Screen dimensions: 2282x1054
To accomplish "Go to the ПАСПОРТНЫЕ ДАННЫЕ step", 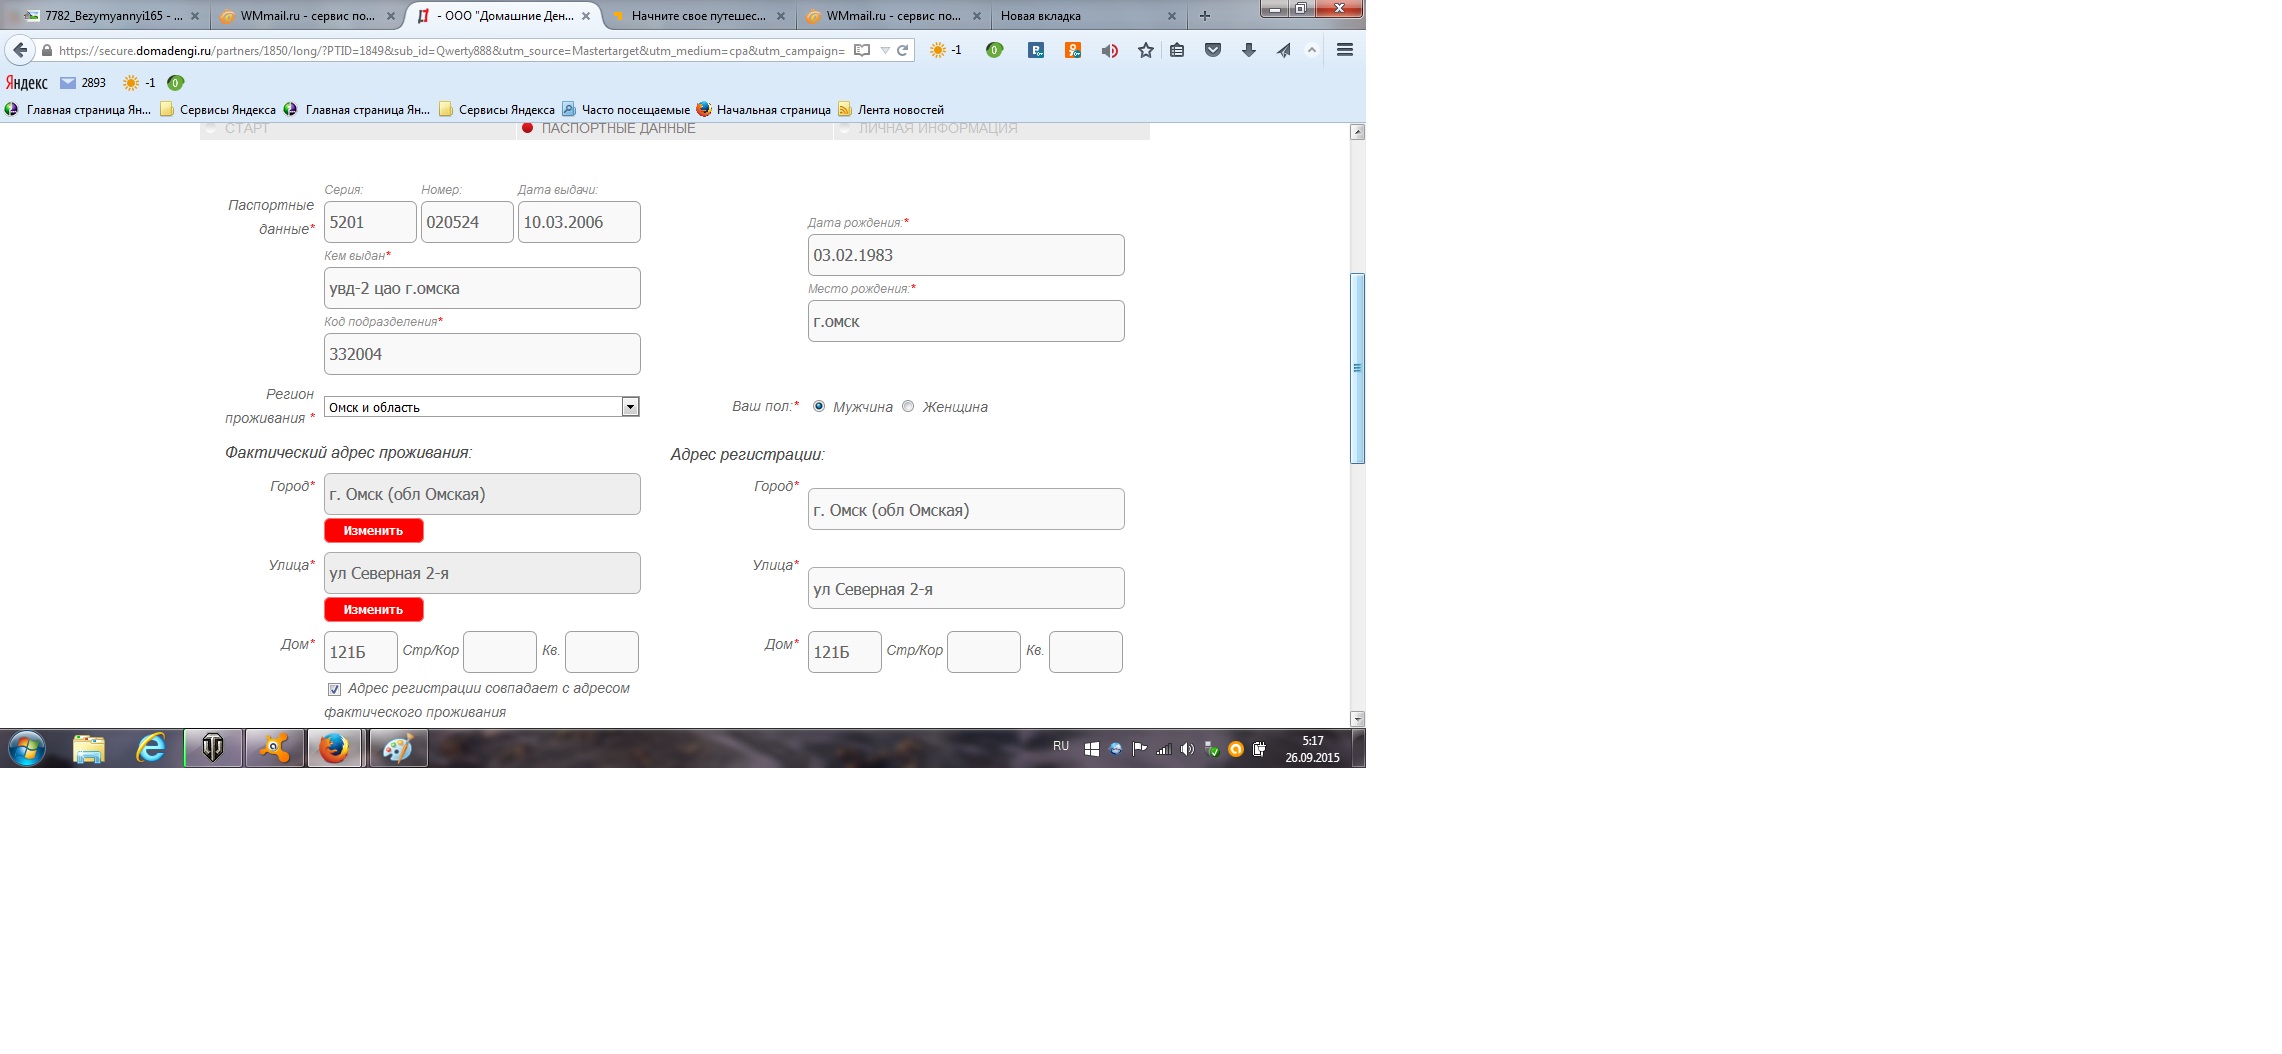I will pyautogui.click(x=618, y=128).
